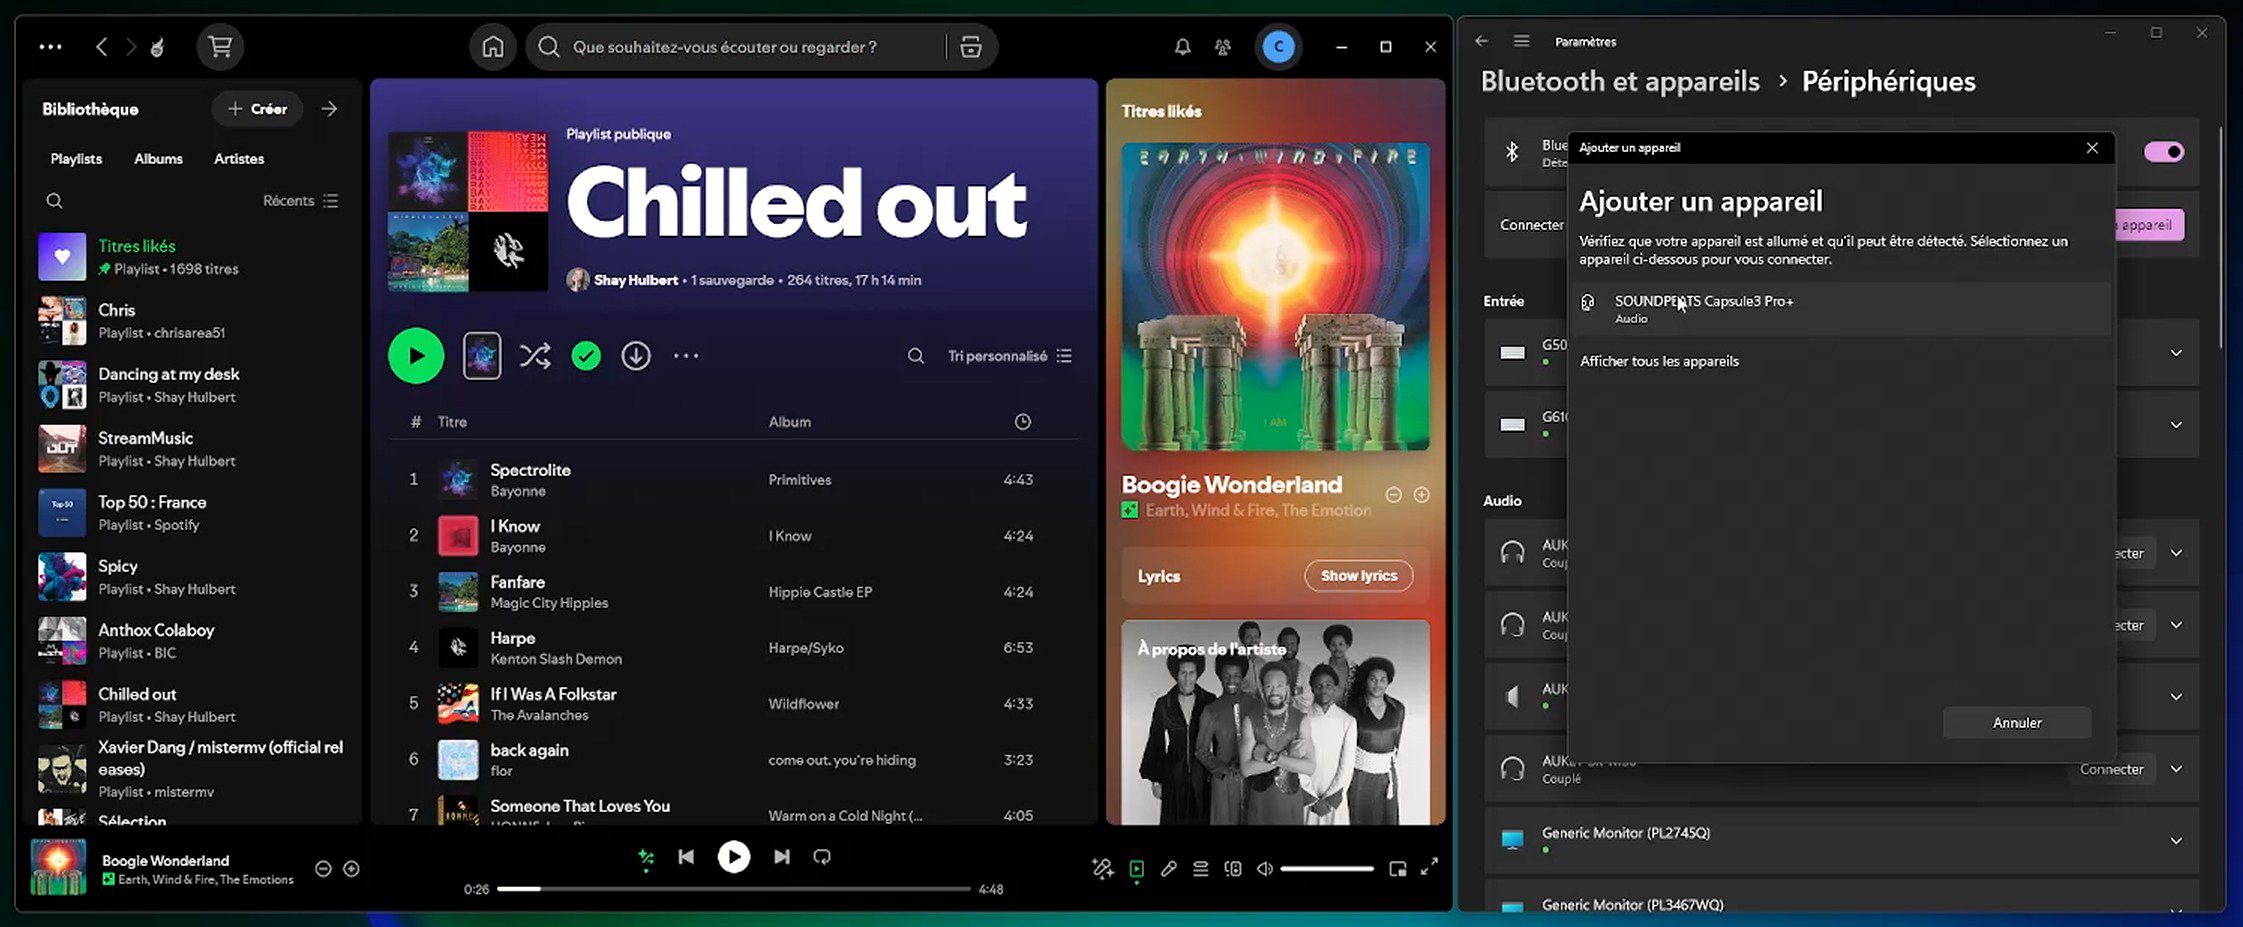Select SOUNDPEATS Capsule3 Pro+ device

[1838, 308]
